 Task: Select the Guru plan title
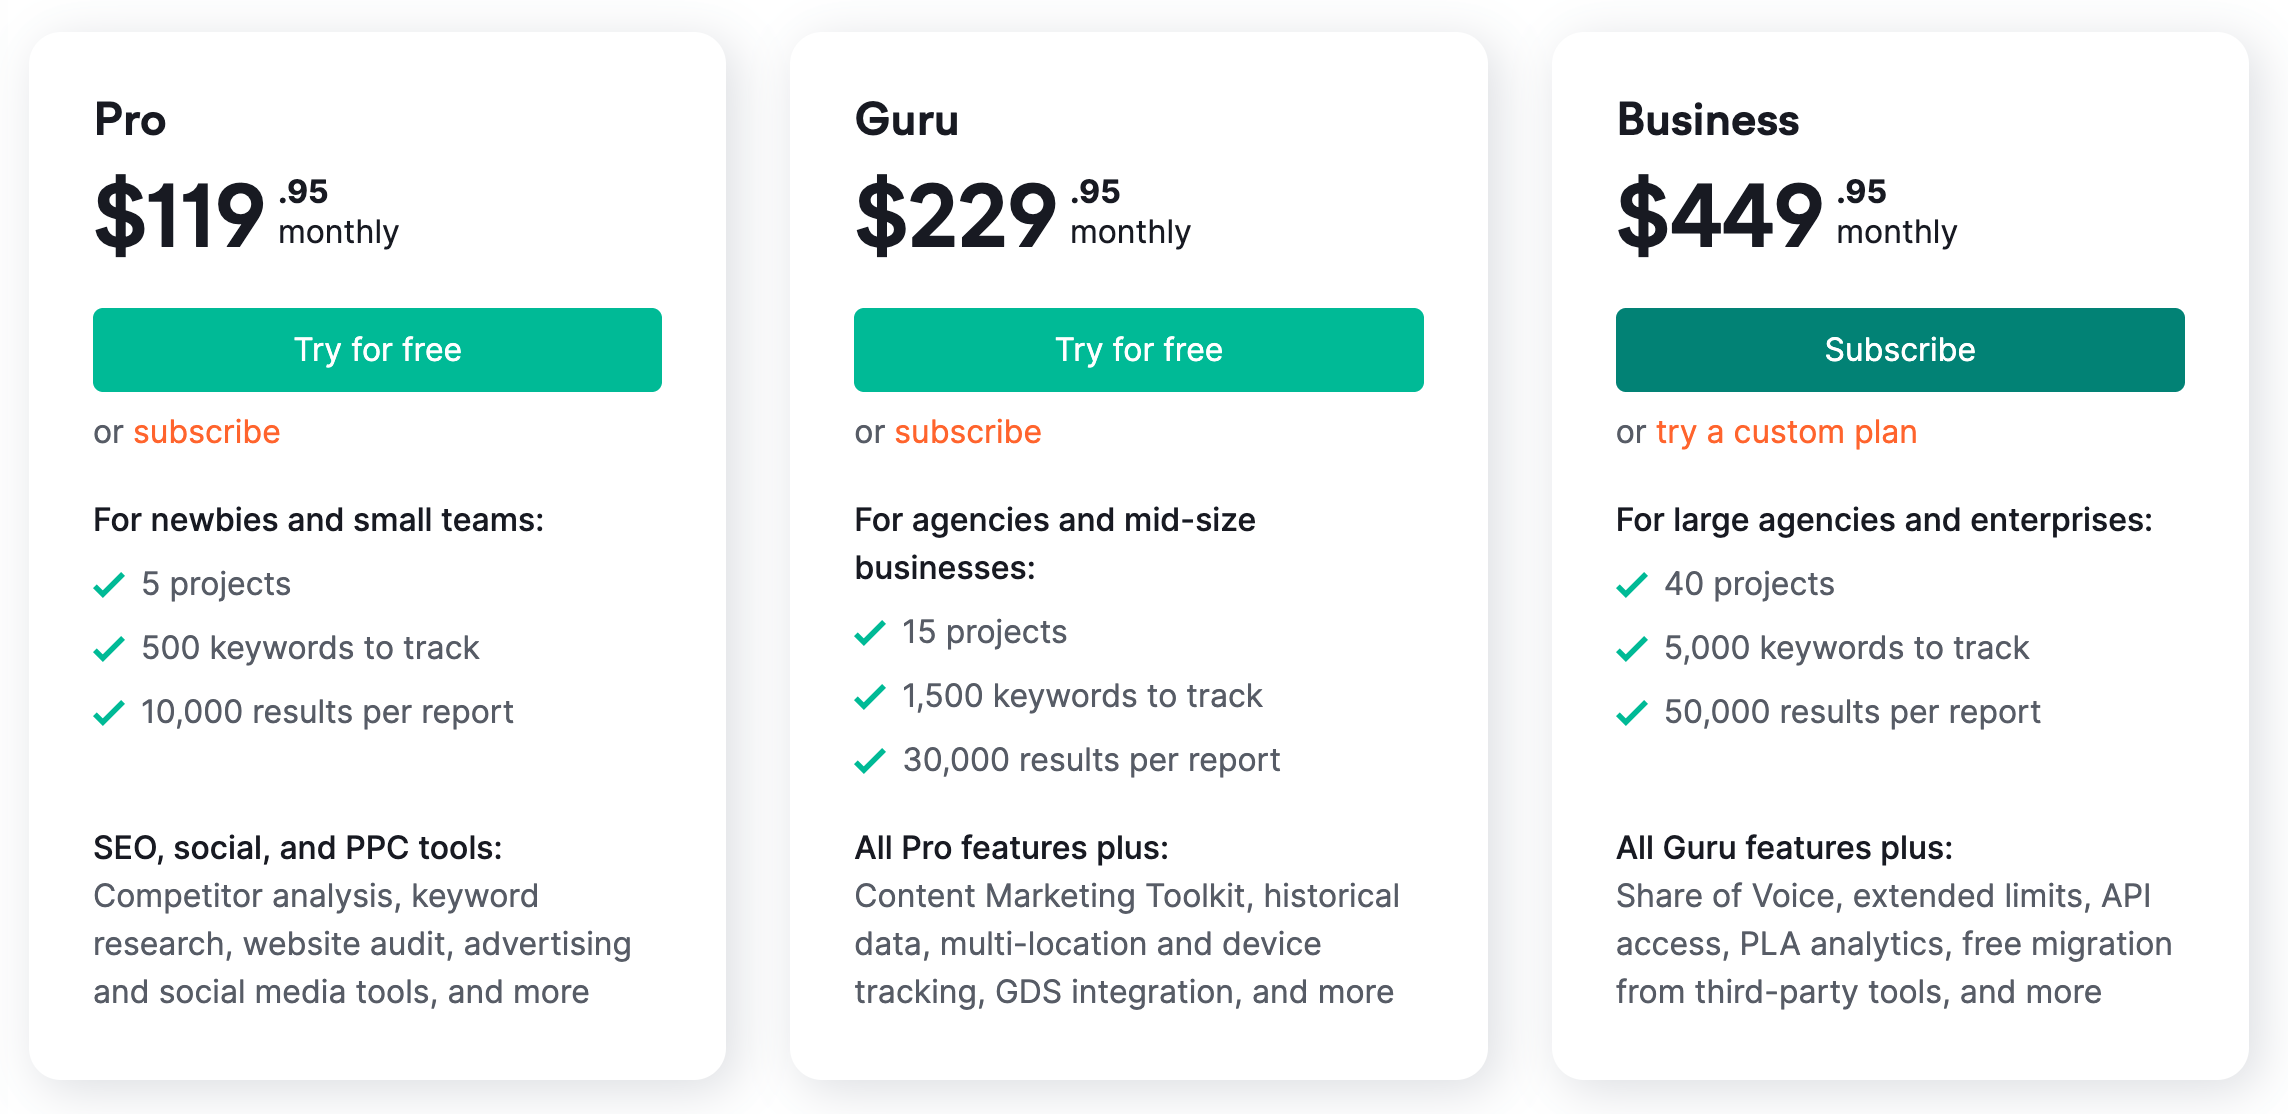tap(907, 120)
